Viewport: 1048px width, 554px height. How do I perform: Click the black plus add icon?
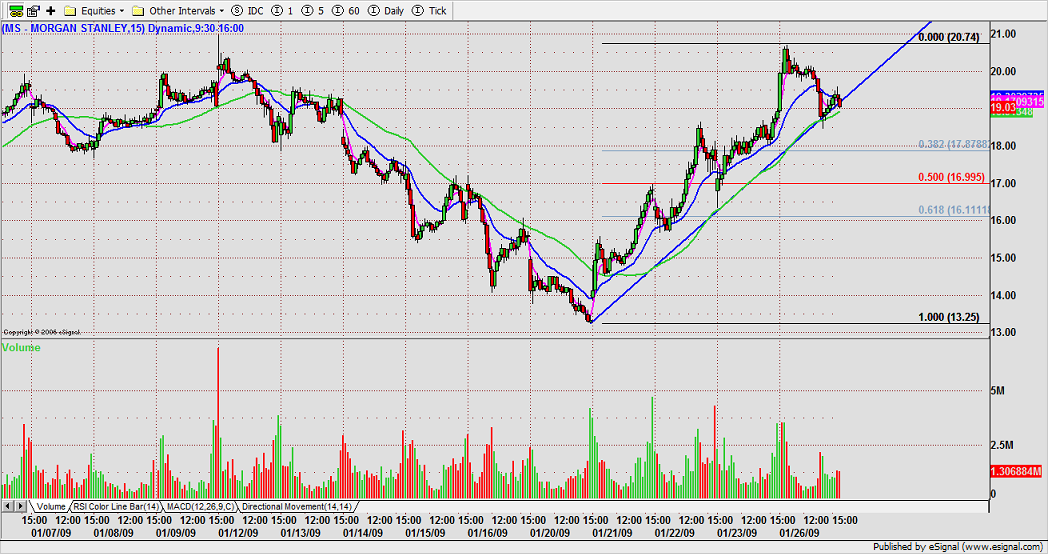coord(51,11)
